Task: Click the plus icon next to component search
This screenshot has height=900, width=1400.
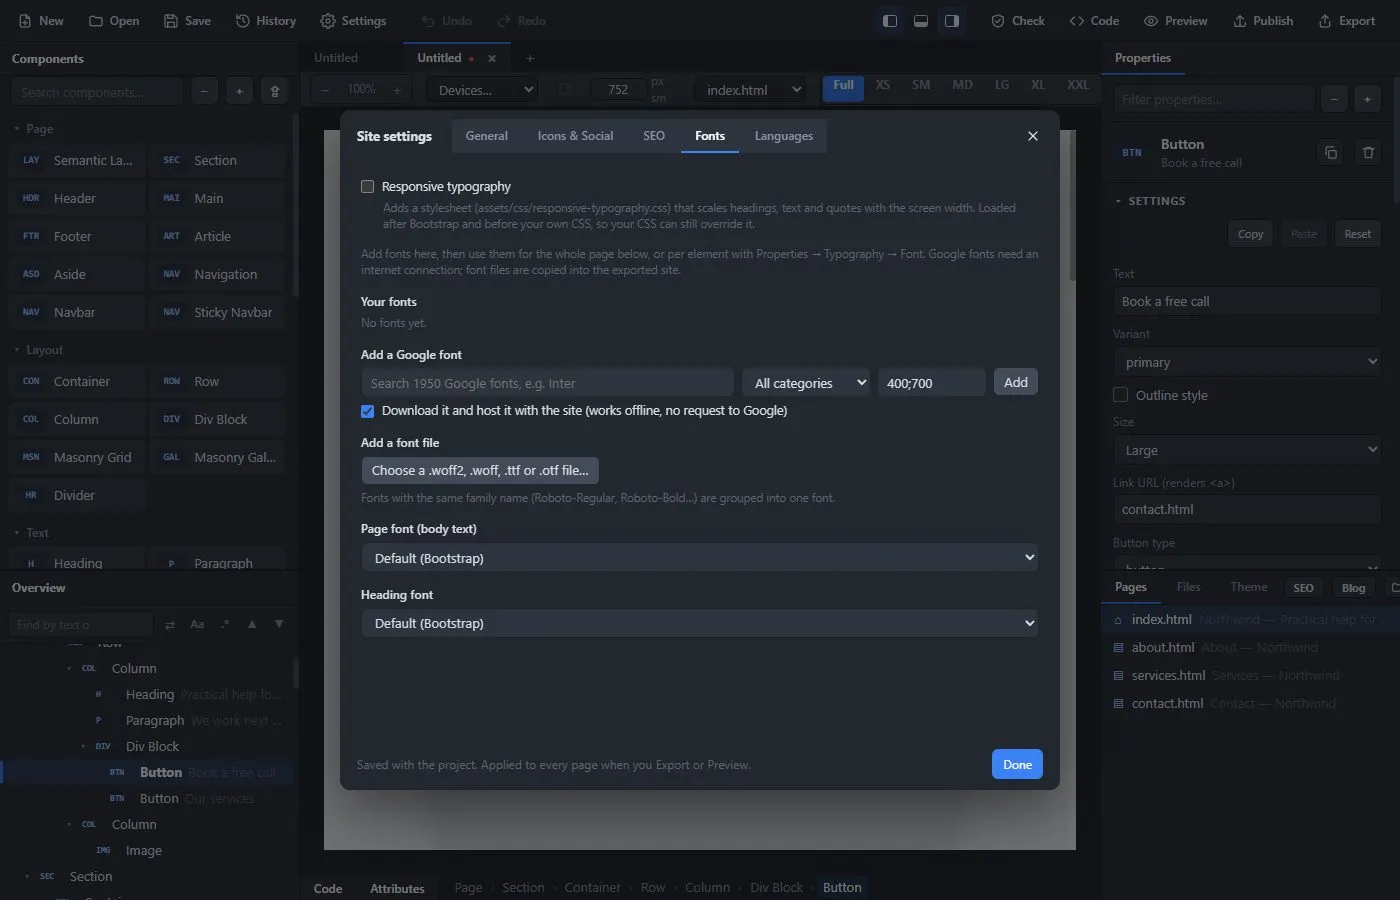Action: pyautogui.click(x=239, y=92)
